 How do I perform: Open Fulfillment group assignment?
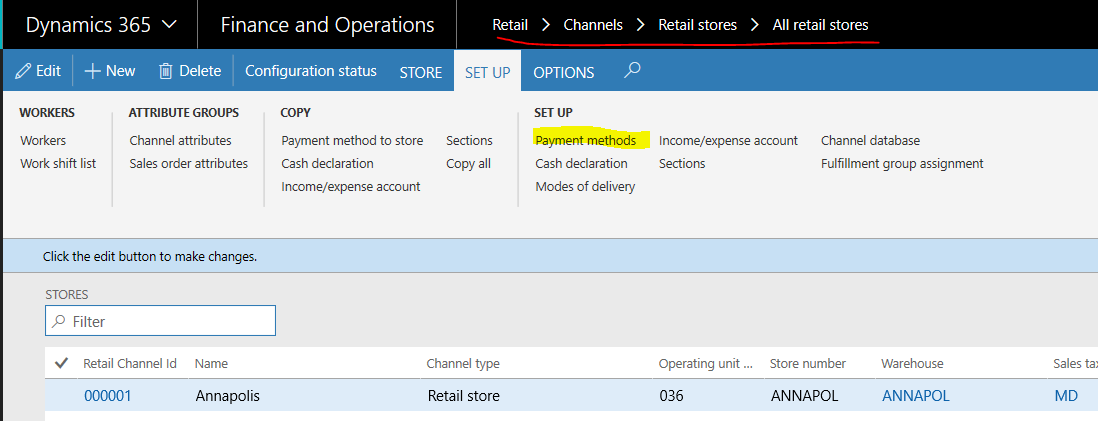(x=902, y=163)
